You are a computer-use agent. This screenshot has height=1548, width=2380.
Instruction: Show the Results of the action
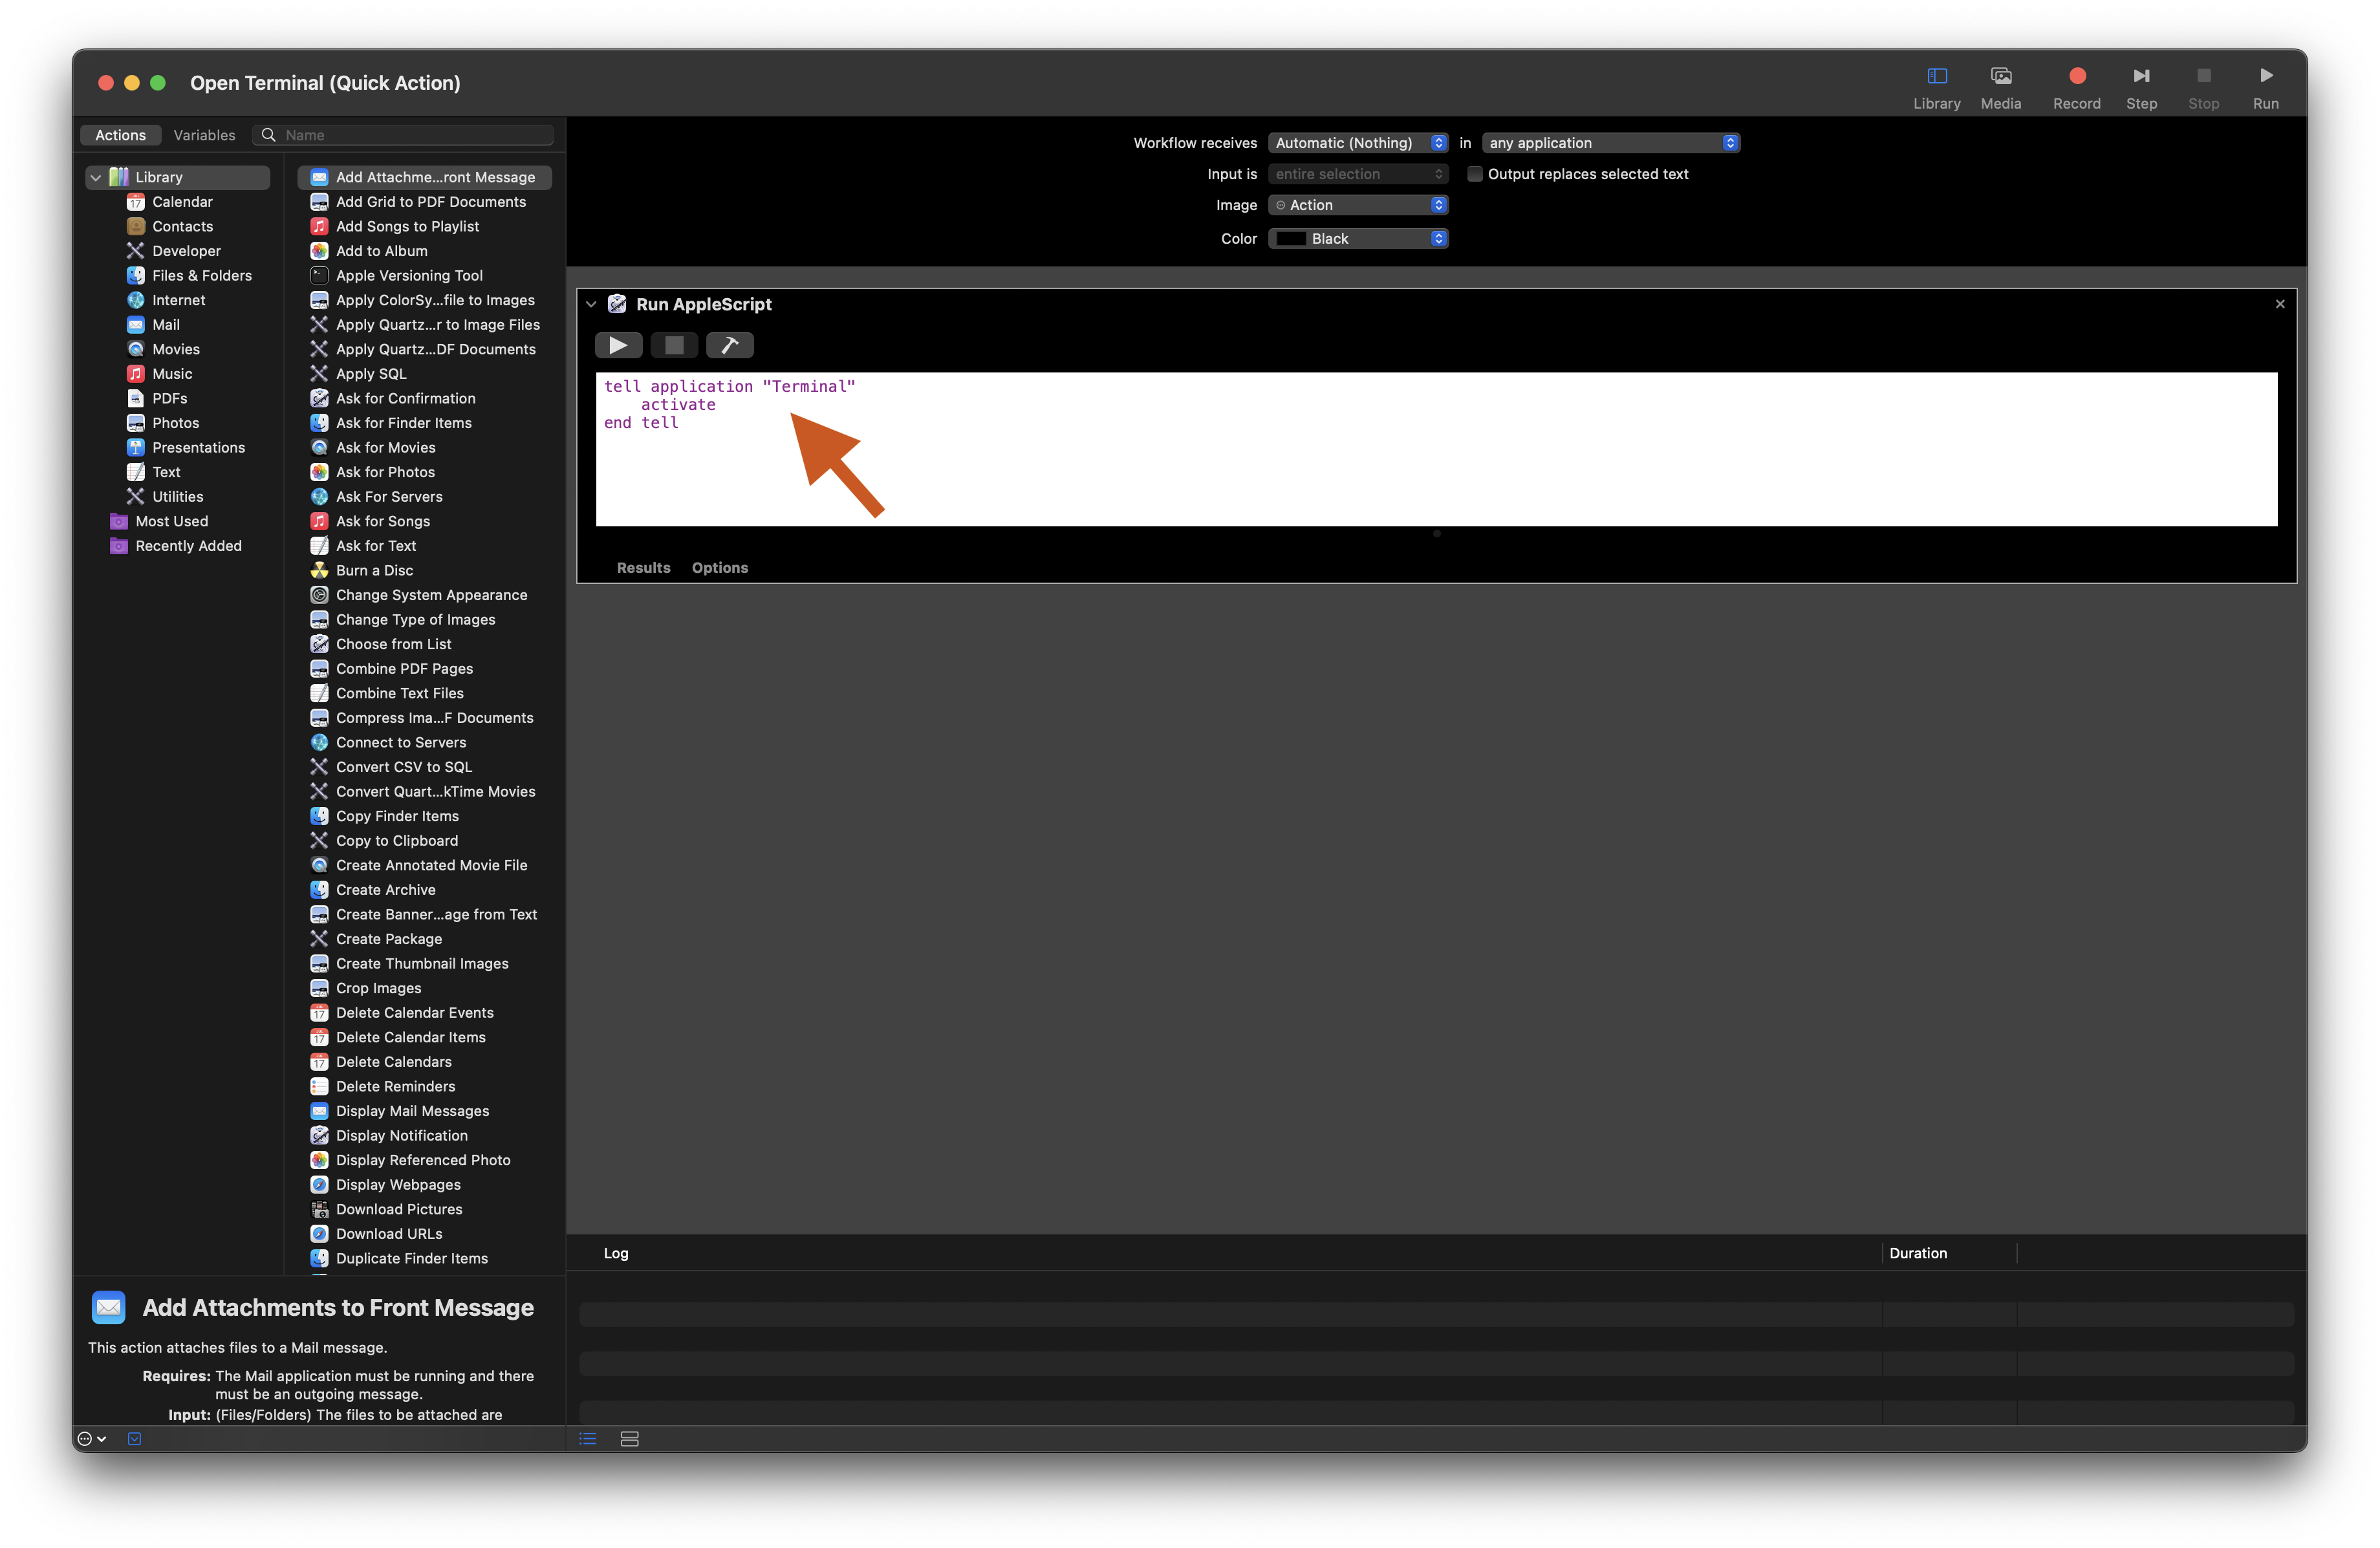643,567
